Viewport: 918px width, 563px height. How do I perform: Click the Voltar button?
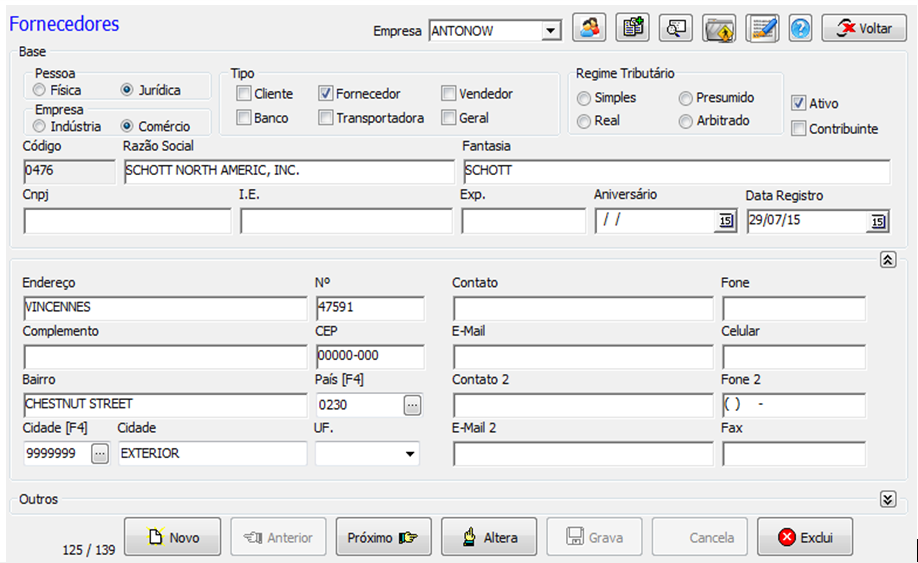coord(864,28)
